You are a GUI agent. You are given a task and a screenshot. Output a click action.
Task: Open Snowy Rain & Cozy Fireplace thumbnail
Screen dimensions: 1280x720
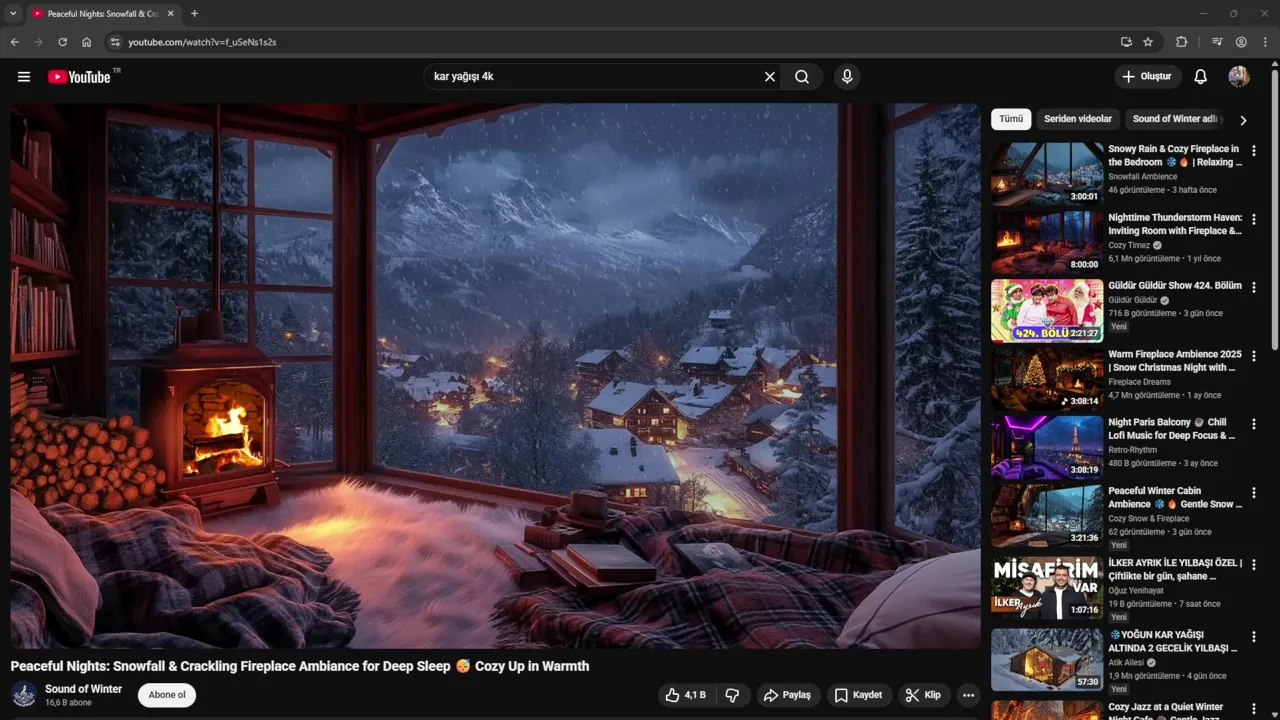1047,174
